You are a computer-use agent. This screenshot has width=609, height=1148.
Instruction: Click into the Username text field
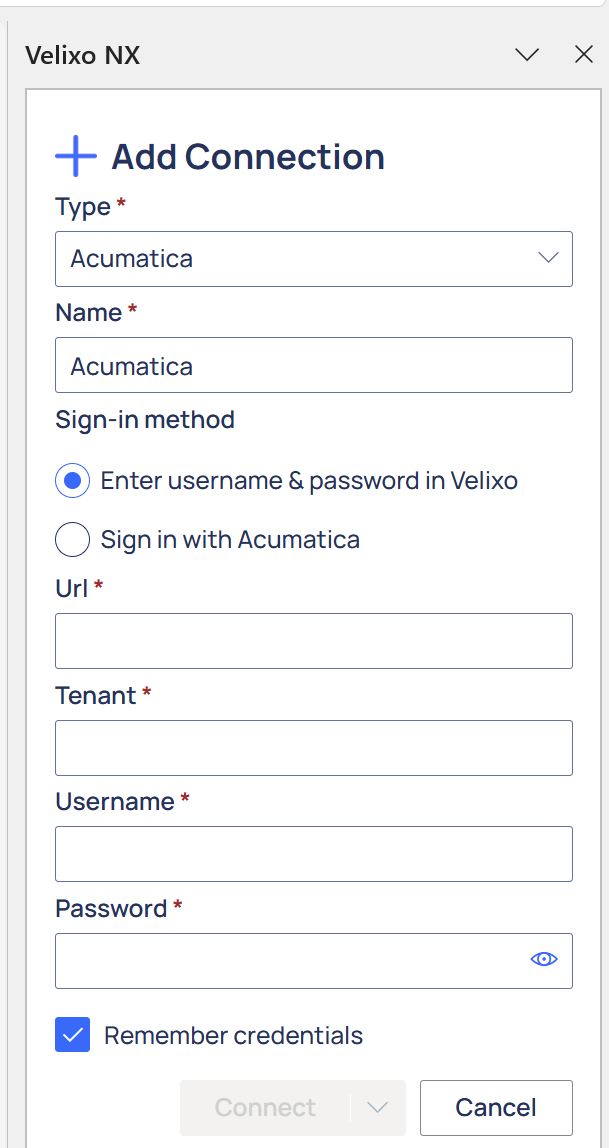pos(313,854)
